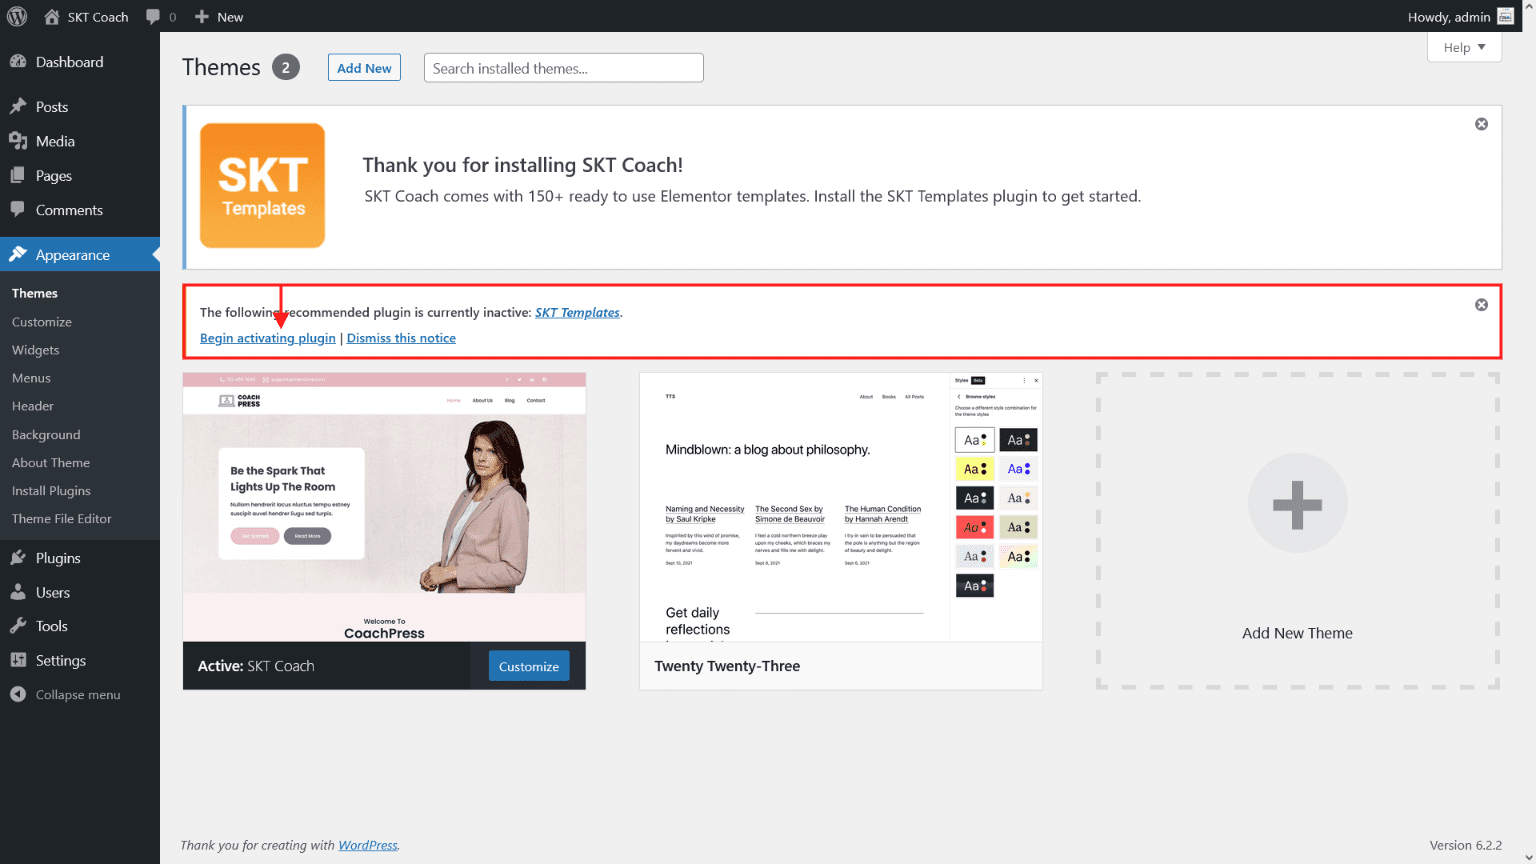This screenshot has height=864, width=1536.
Task: Expand the Help dropdown tab
Action: [x=1464, y=47]
